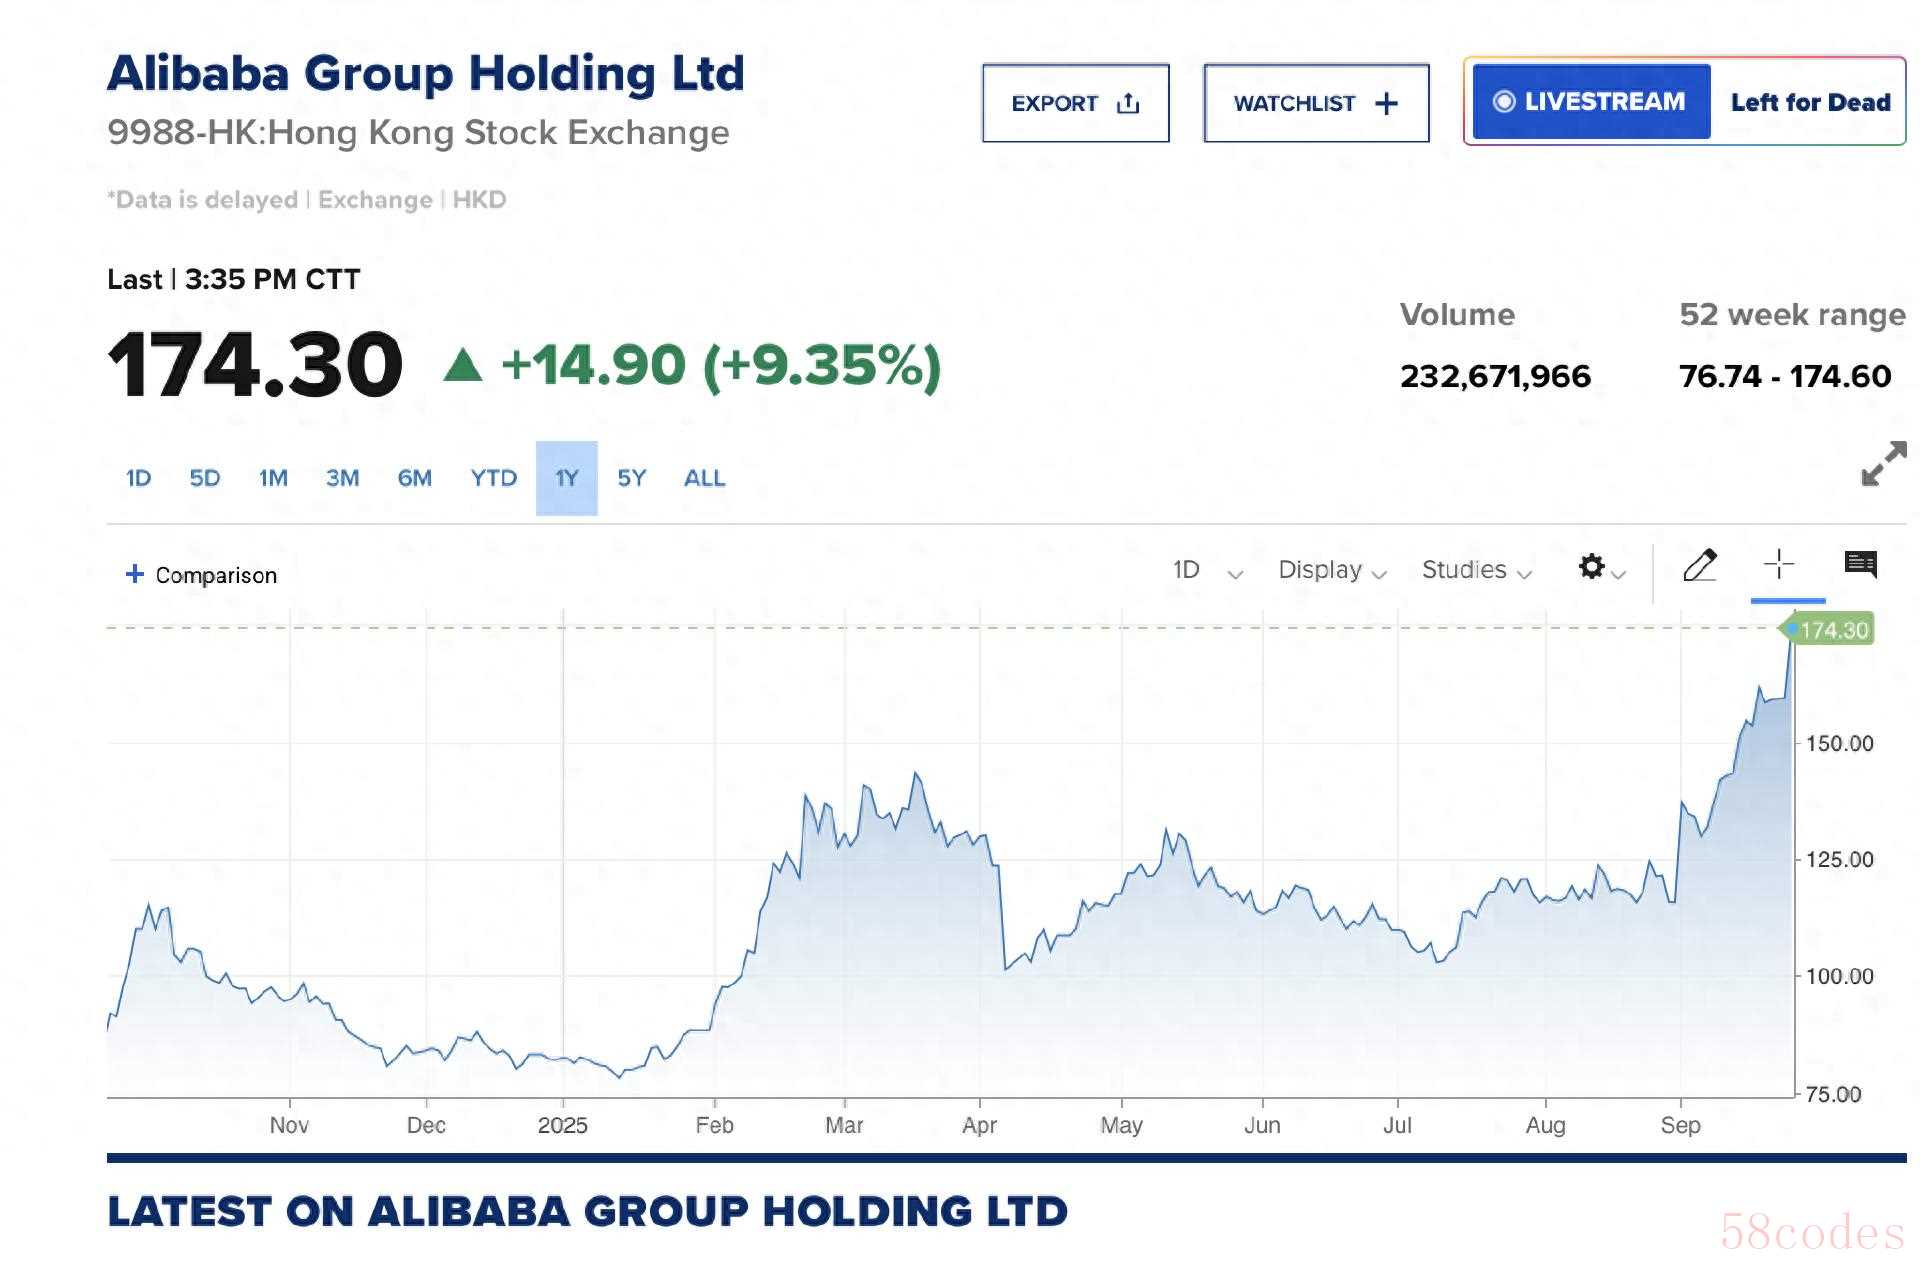
Task: Switch to the 5D time range
Action: click(205, 478)
